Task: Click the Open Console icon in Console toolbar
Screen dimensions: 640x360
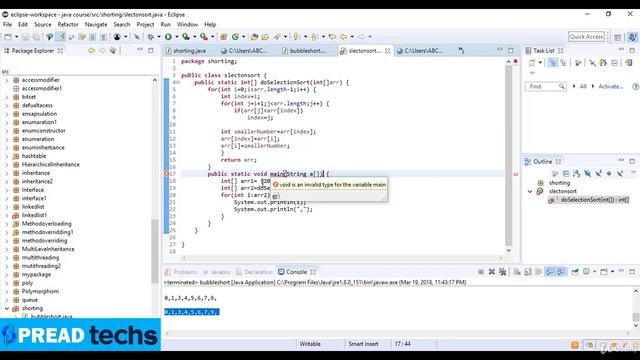Action: 604,272
